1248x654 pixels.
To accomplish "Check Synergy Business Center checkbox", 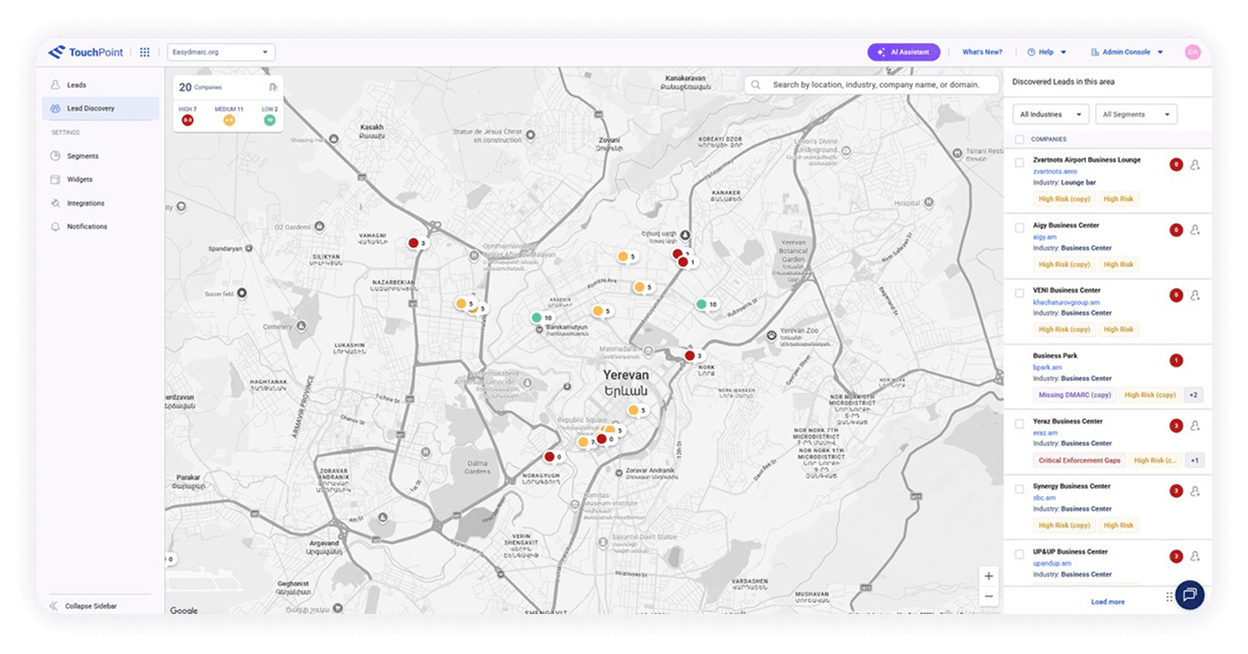I will [x=1019, y=488].
